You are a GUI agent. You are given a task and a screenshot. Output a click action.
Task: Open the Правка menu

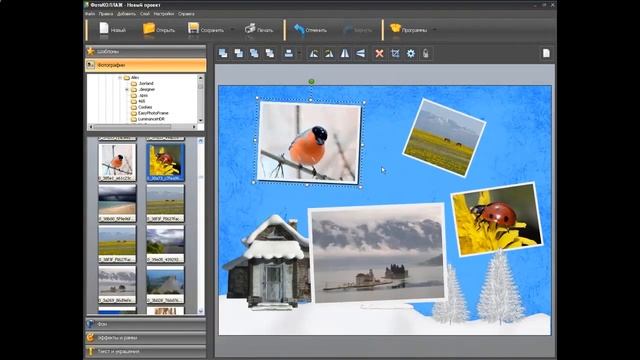[x=106, y=14]
